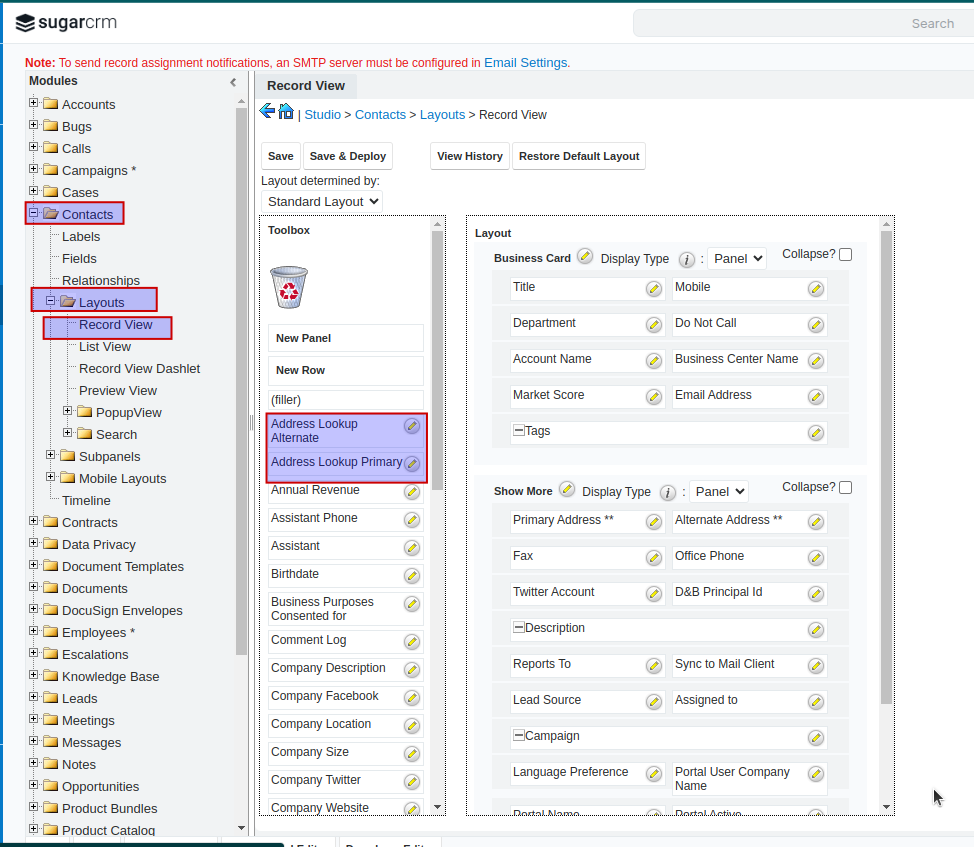Open the Standard Layout dropdown

322,201
